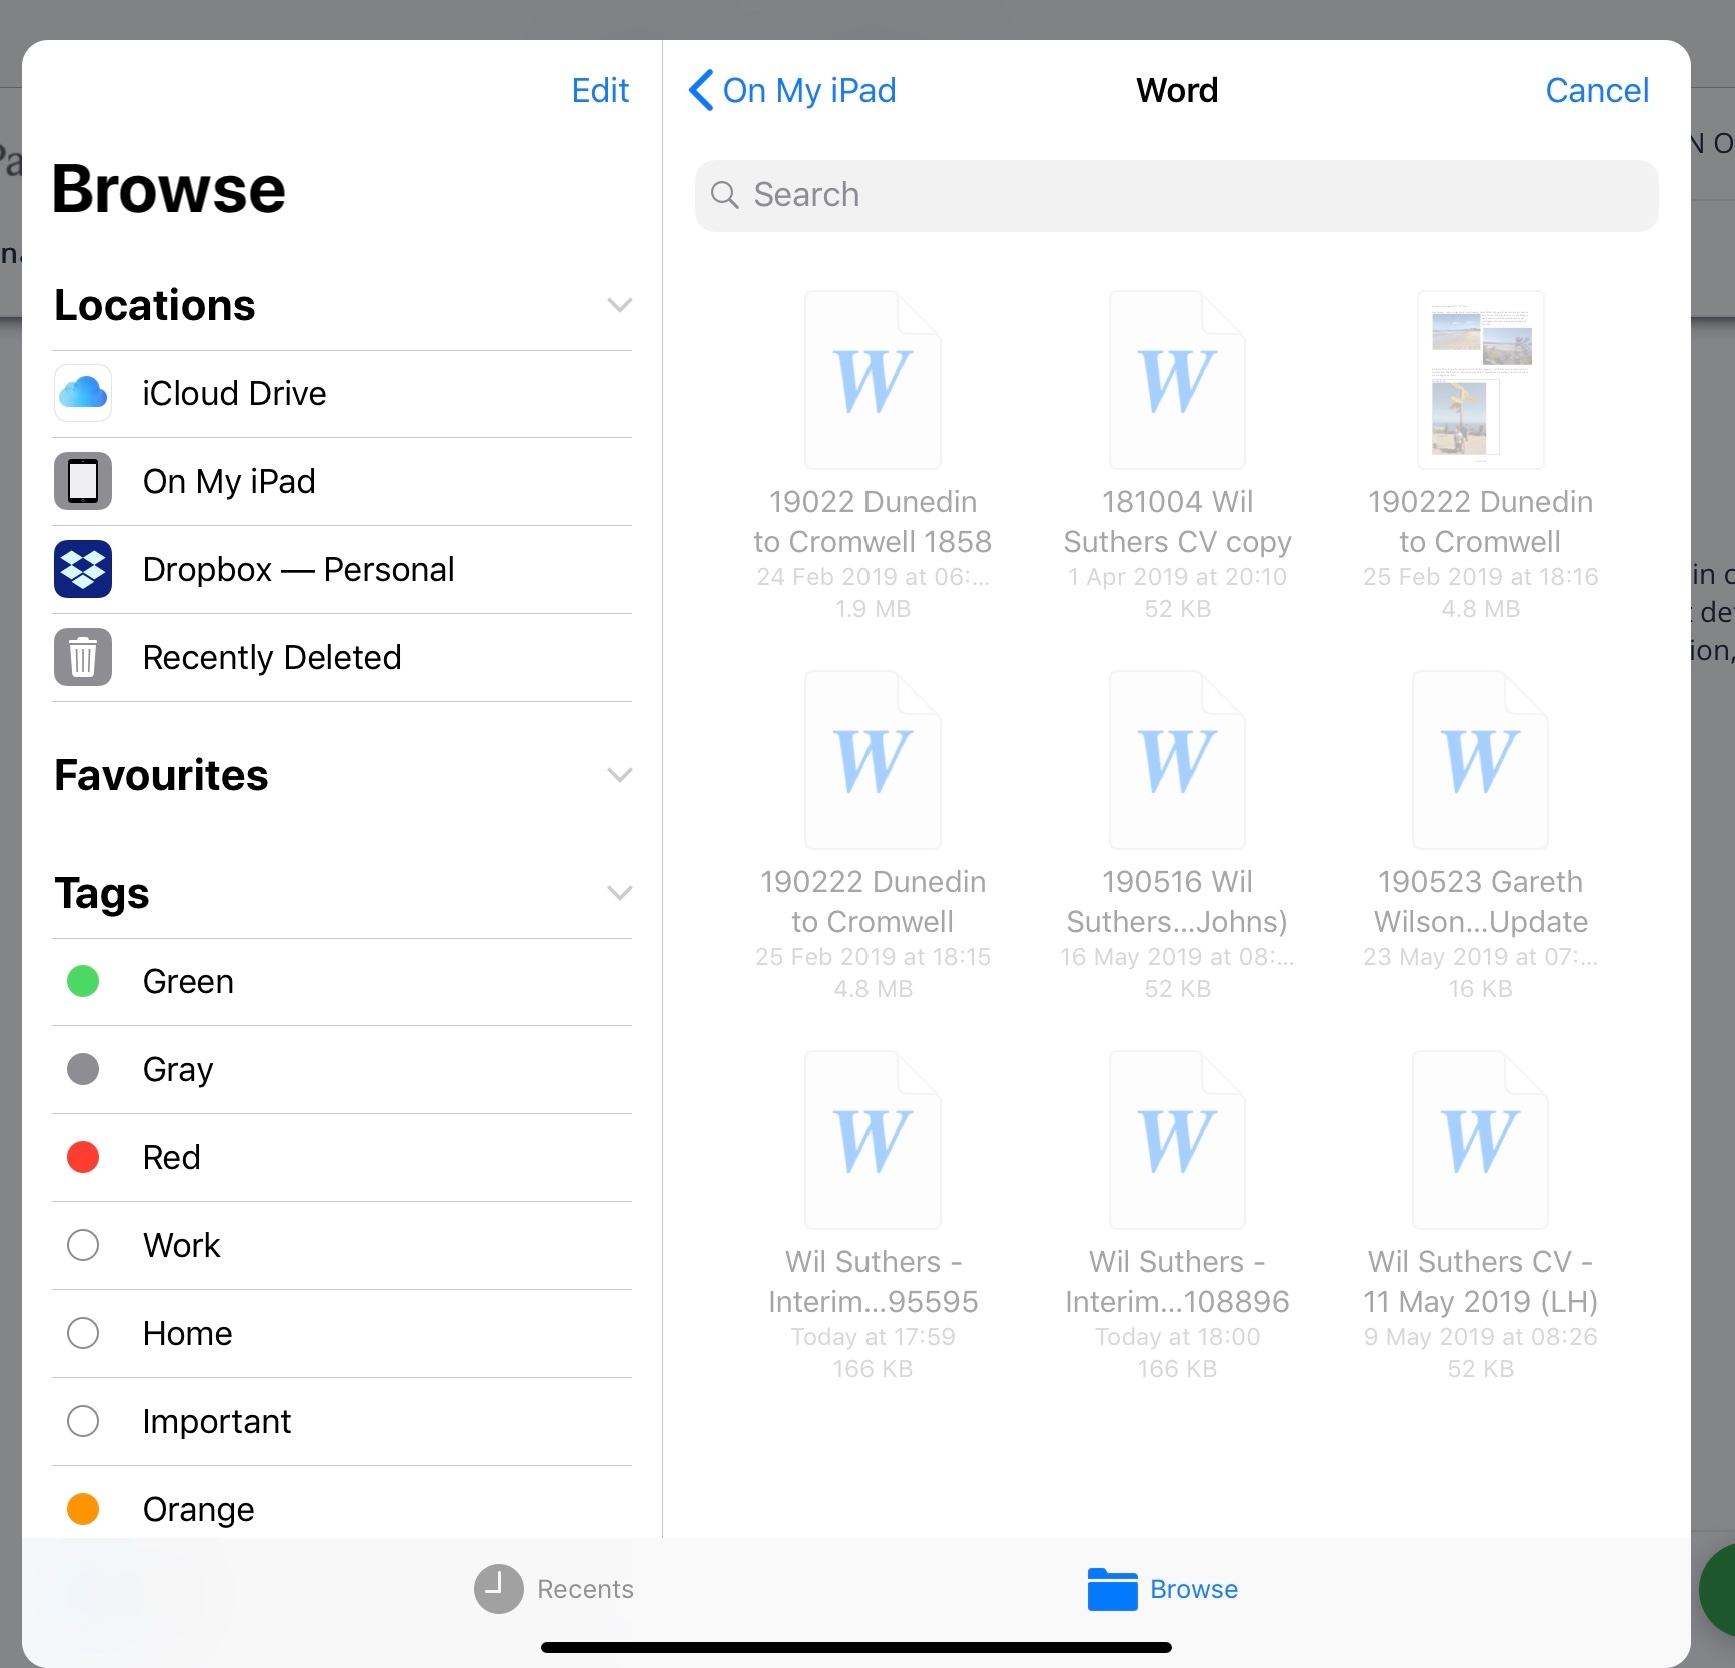Tap the "Today at 18:00" timestamp
The height and width of the screenshot is (1668, 1735).
coord(1177,1337)
